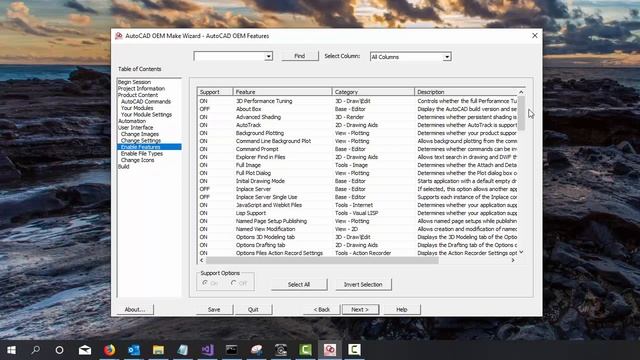Click Select All button

(299, 284)
